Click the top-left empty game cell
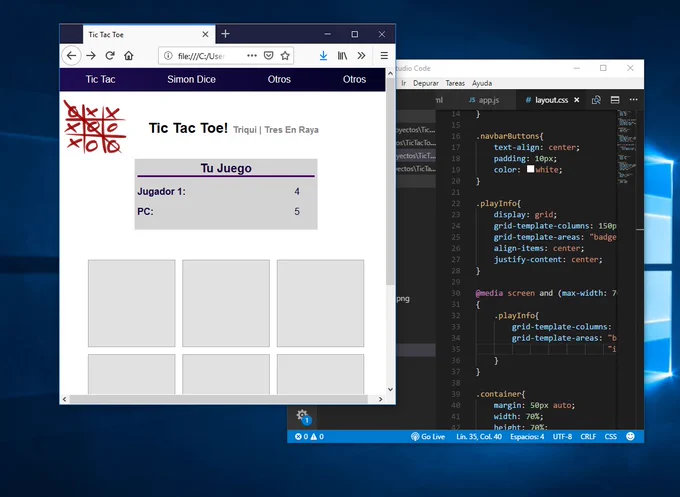 131,303
